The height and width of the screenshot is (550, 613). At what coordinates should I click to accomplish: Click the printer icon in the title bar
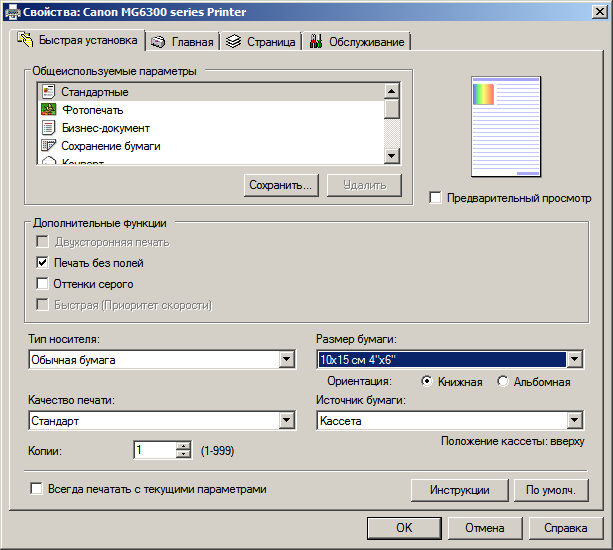tap(12, 12)
